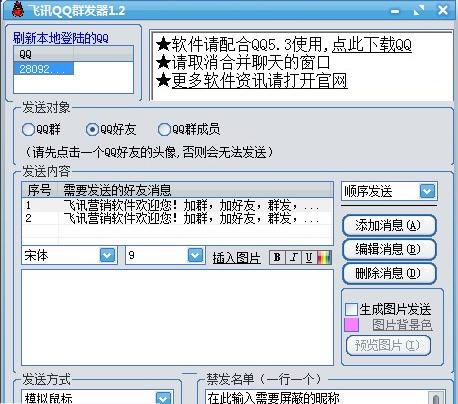Toggle italic formatting button
The height and width of the screenshot is (404, 458).
coord(293,257)
